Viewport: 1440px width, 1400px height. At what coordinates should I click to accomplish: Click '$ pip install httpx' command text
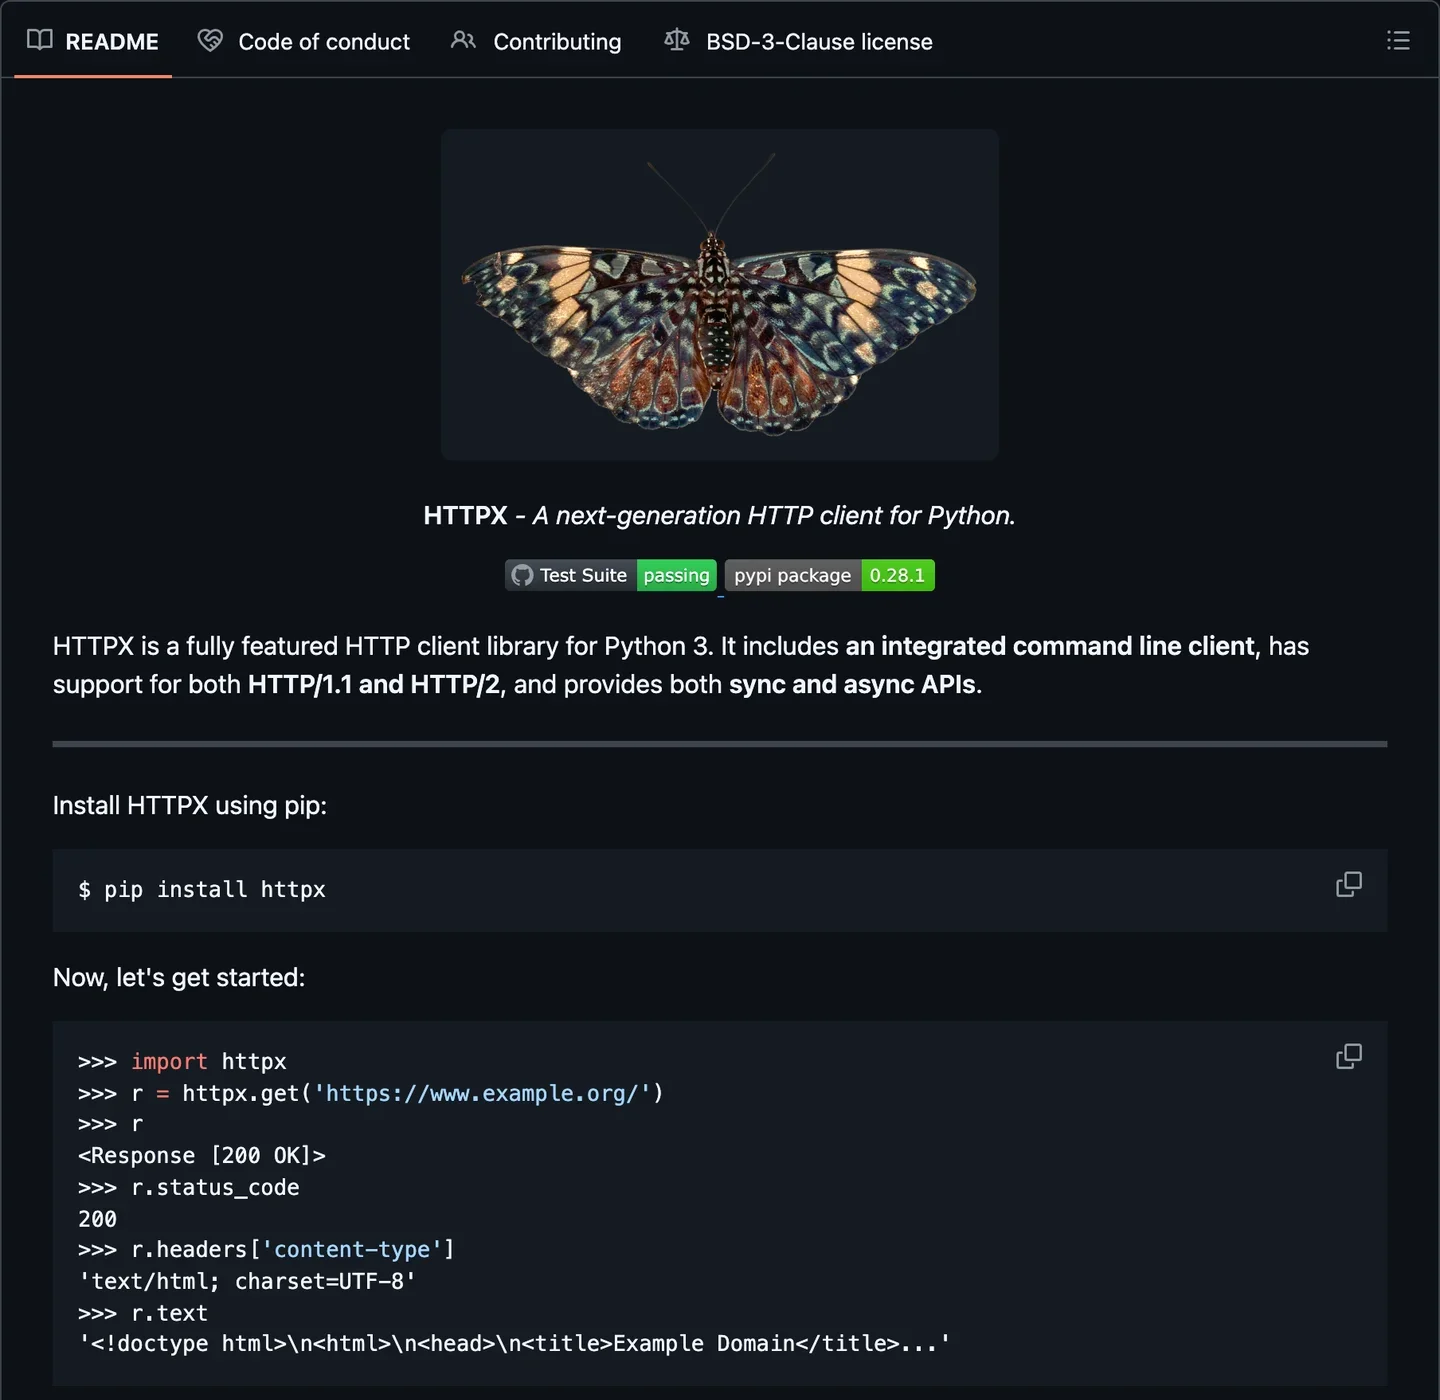click(x=202, y=890)
